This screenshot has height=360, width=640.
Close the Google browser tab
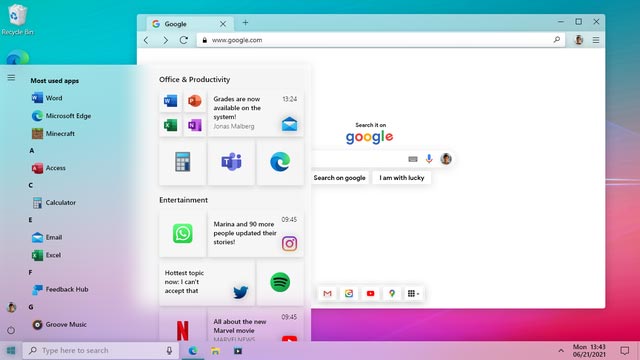(x=223, y=24)
